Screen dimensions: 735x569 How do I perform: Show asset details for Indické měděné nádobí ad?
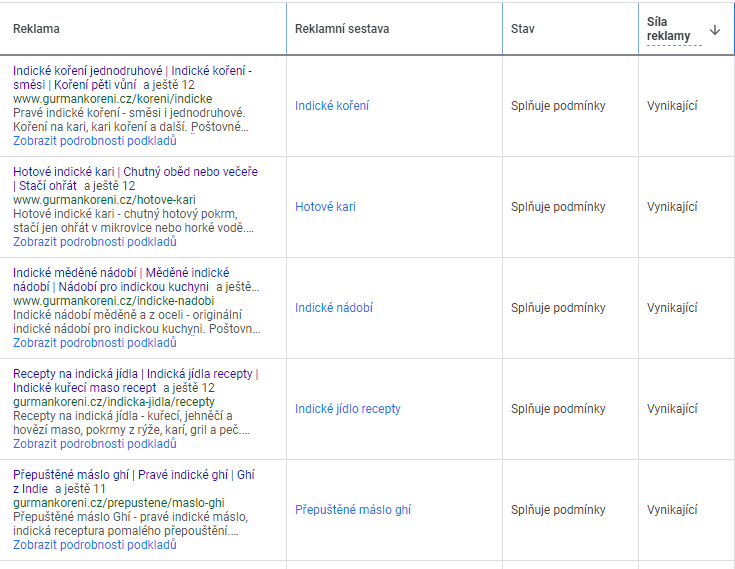95,343
